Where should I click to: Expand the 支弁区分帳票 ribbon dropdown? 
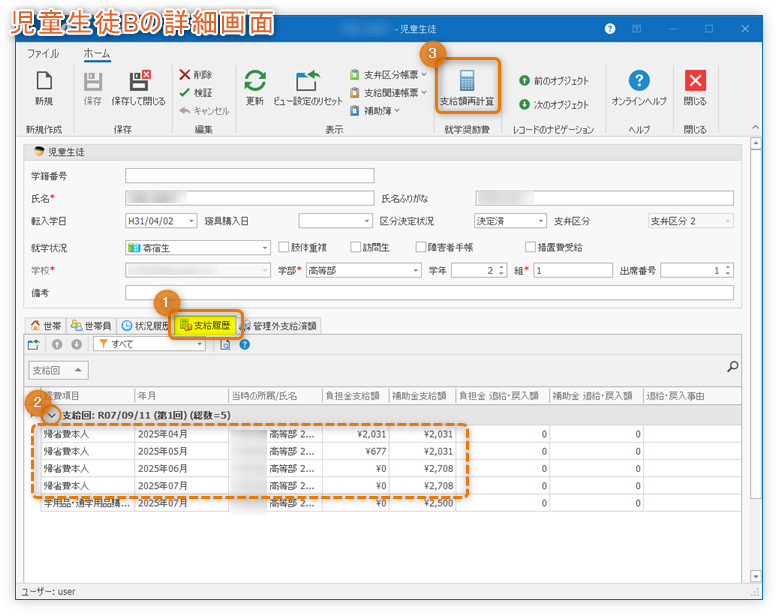(x=389, y=74)
